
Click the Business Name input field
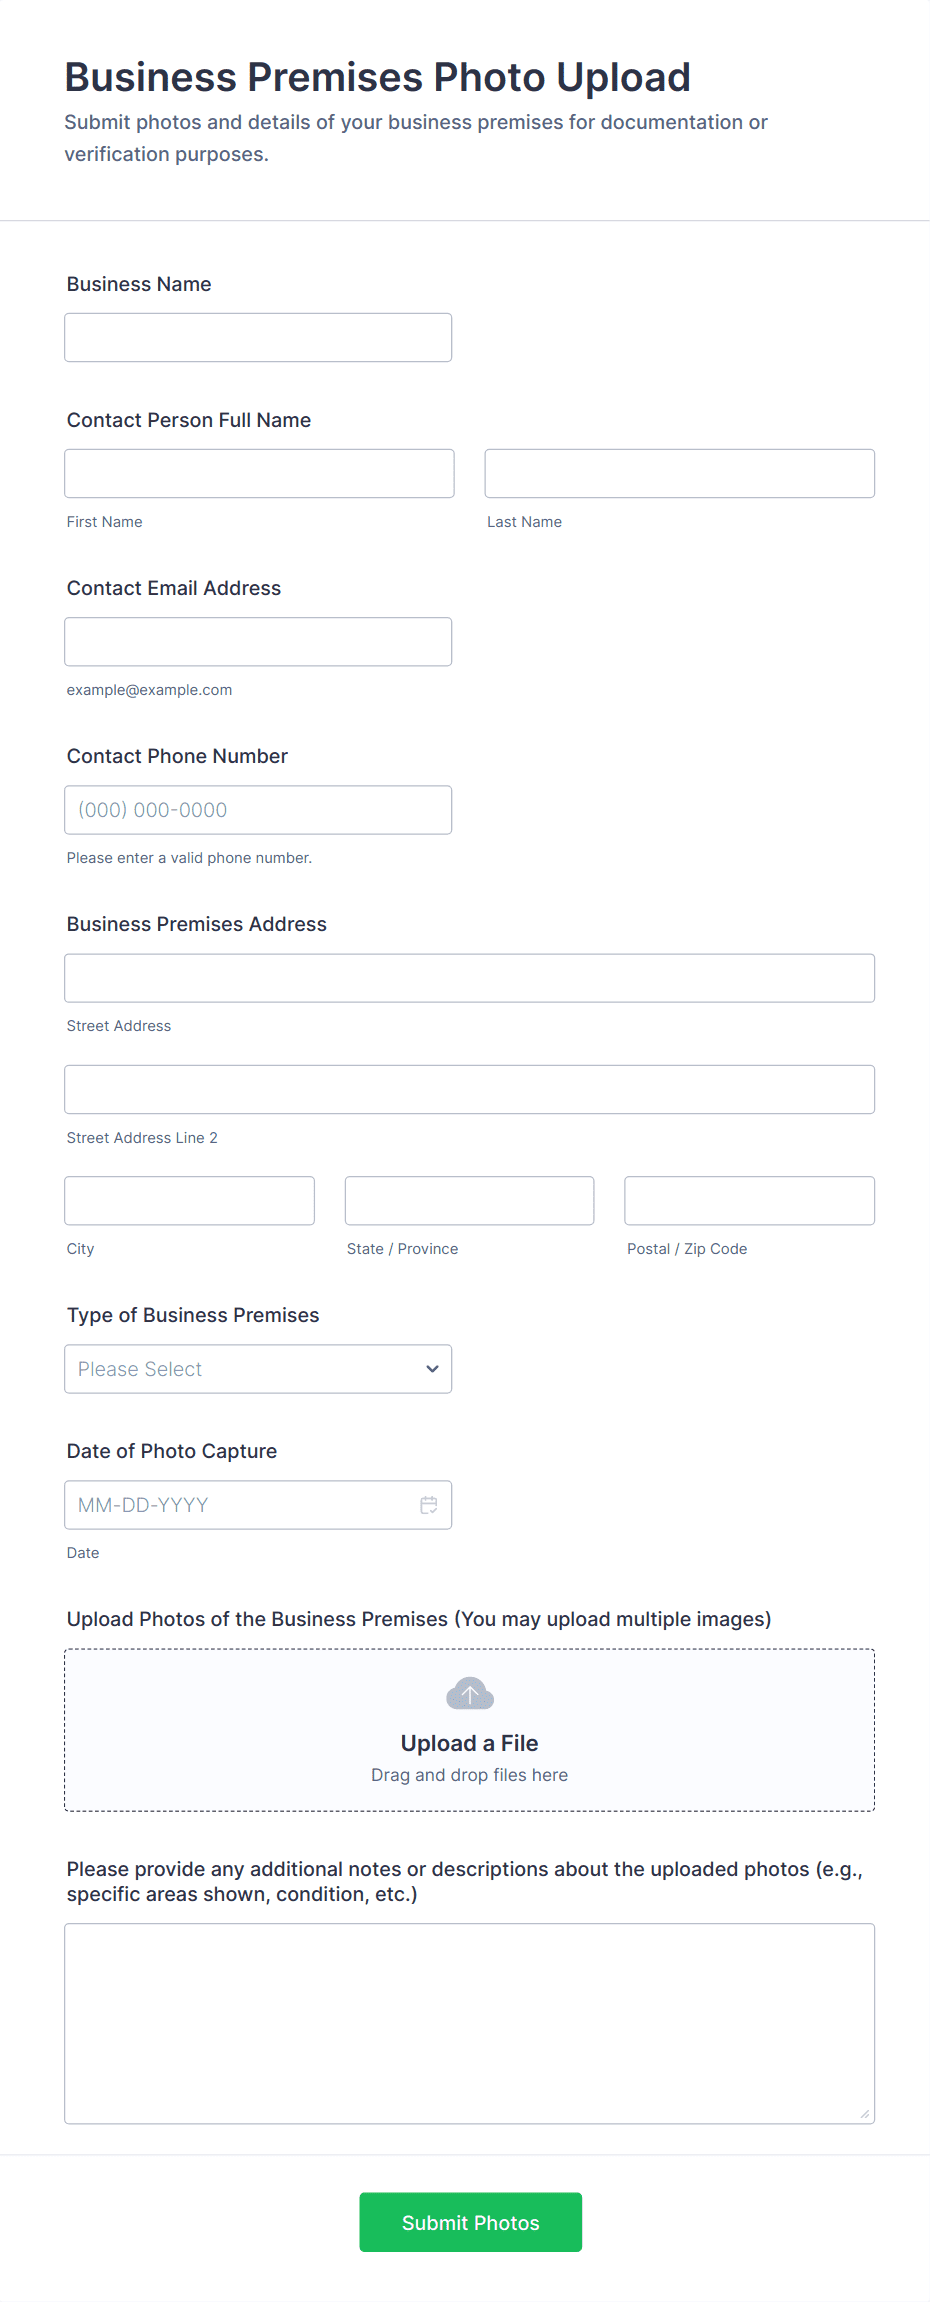point(258,338)
